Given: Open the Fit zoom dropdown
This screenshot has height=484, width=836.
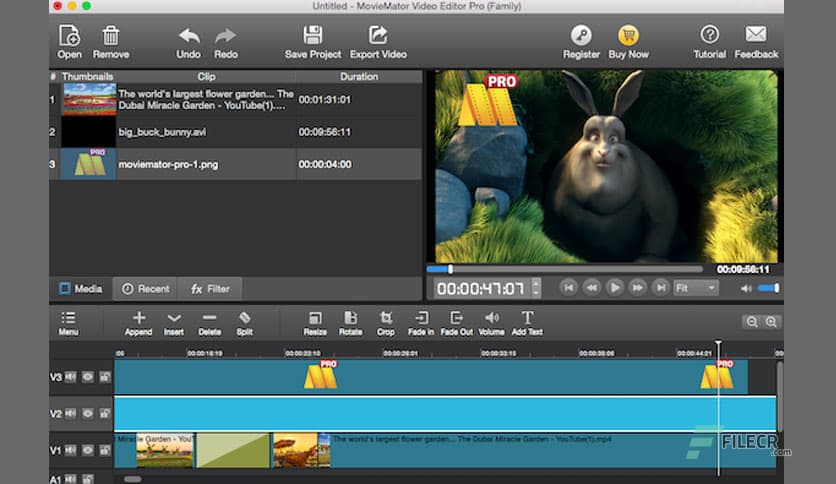Looking at the screenshot, I should click(696, 288).
